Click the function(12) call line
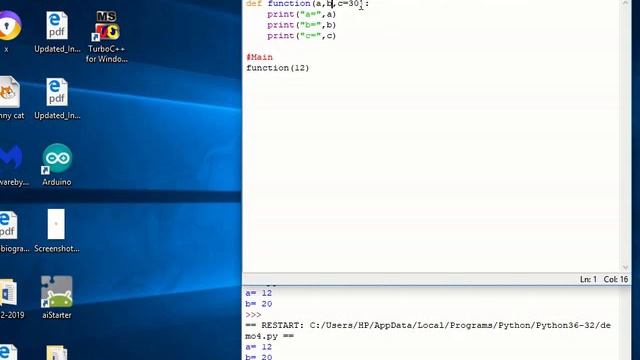Image resolution: width=640 pixels, height=360 pixels. click(x=278, y=68)
